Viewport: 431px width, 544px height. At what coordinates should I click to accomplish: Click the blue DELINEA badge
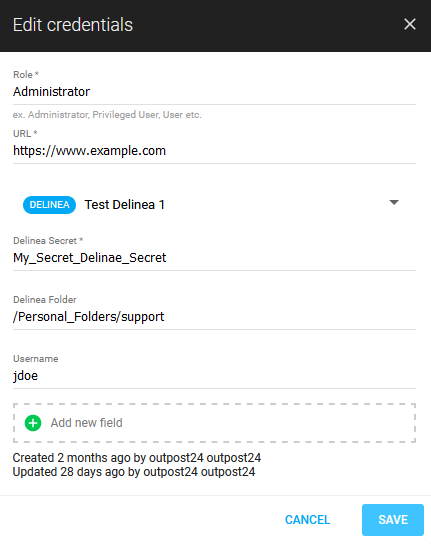(x=49, y=205)
